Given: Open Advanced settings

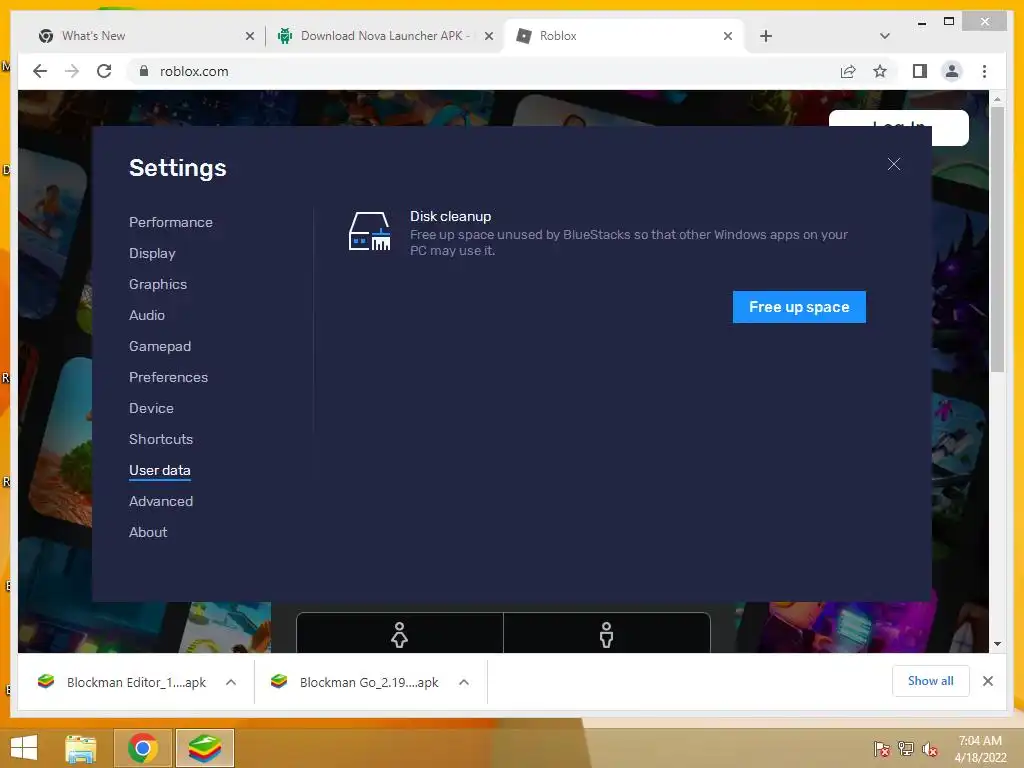Looking at the screenshot, I should tap(161, 501).
